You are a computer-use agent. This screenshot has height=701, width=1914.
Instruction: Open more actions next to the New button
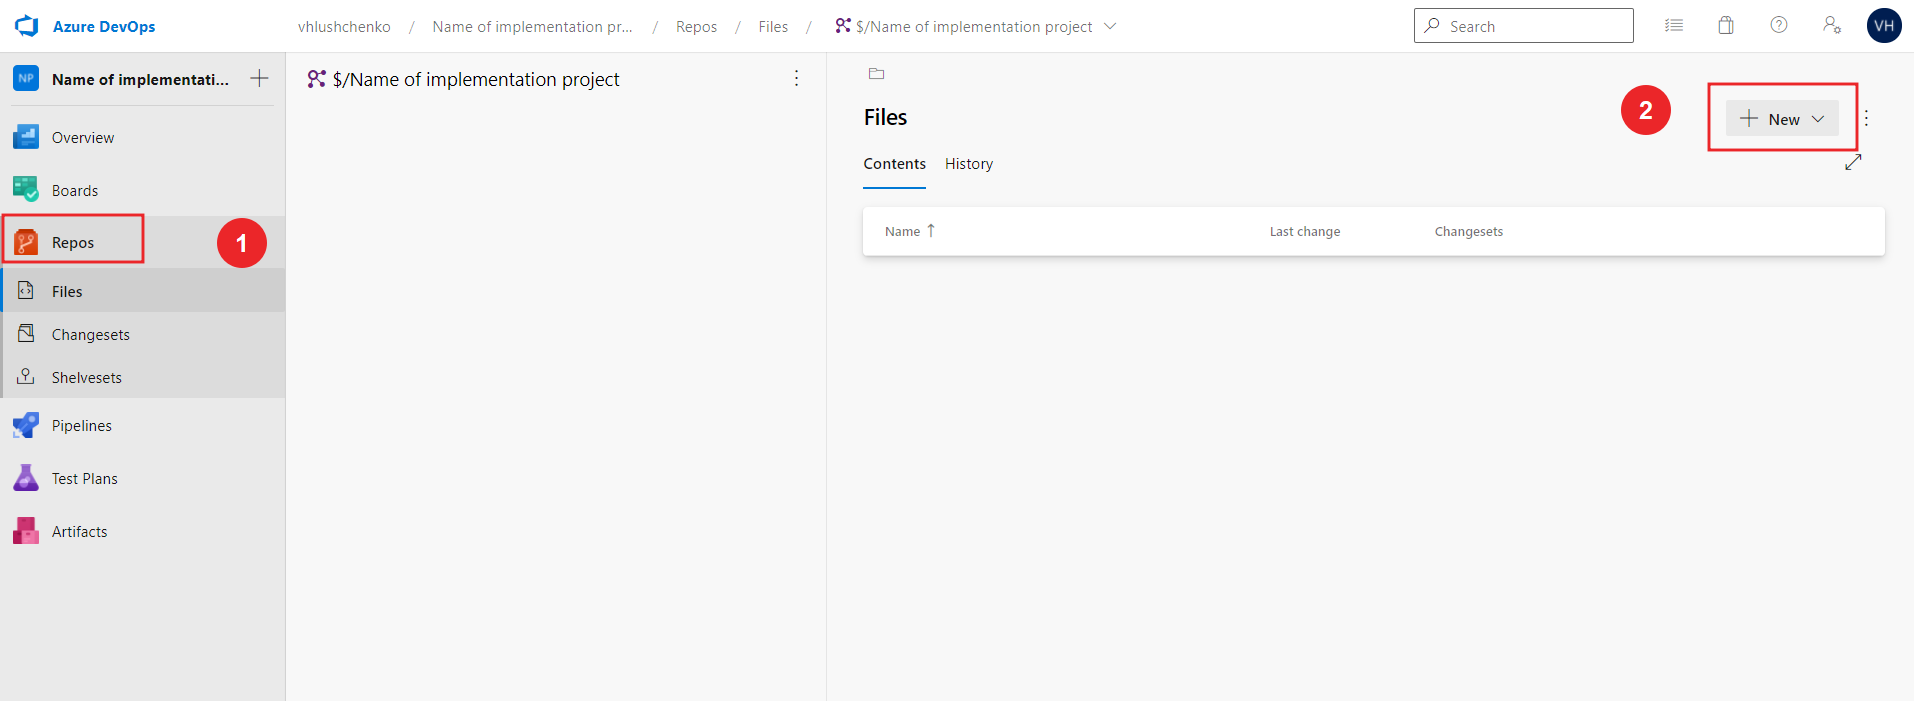(1866, 118)
